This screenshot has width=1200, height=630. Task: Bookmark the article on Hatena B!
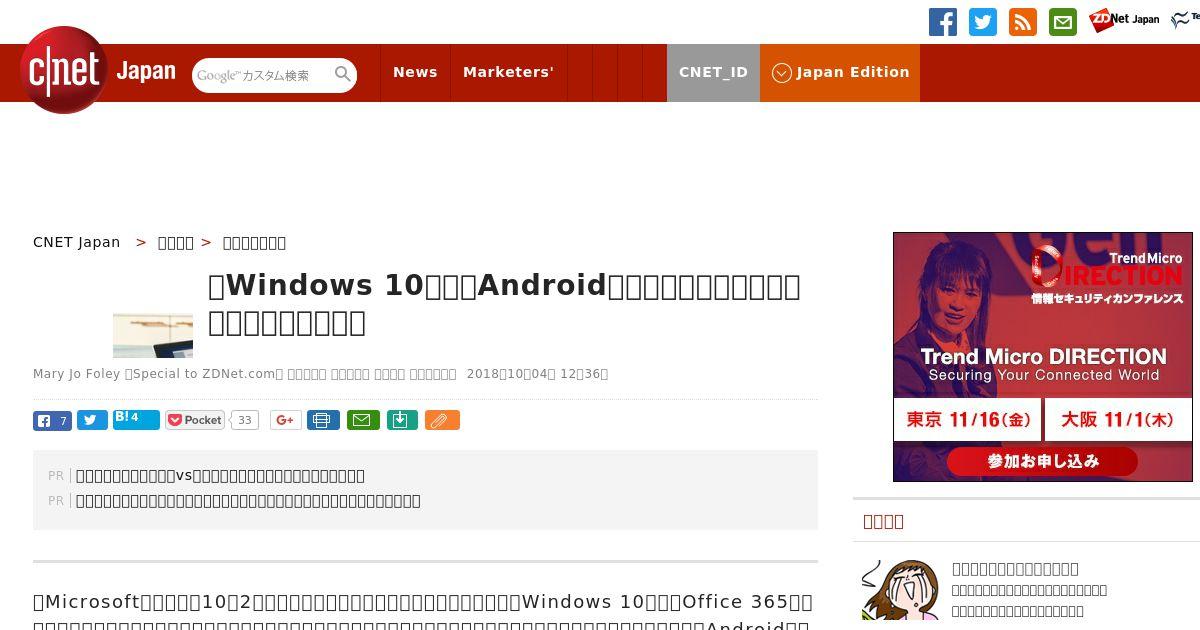[136, 419]
